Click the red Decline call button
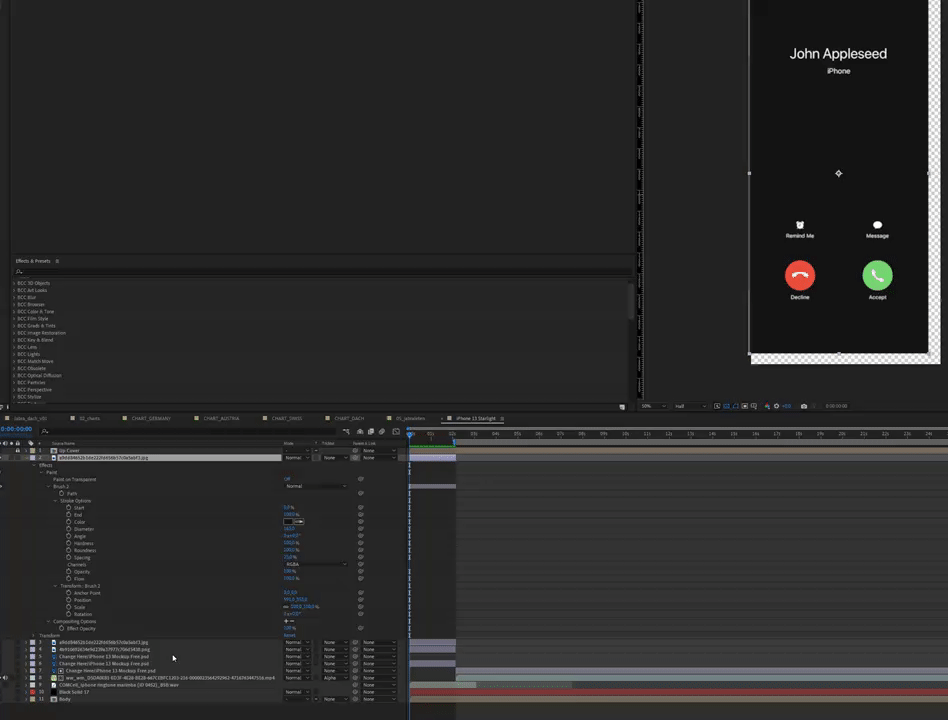 [x=800, y=275]
